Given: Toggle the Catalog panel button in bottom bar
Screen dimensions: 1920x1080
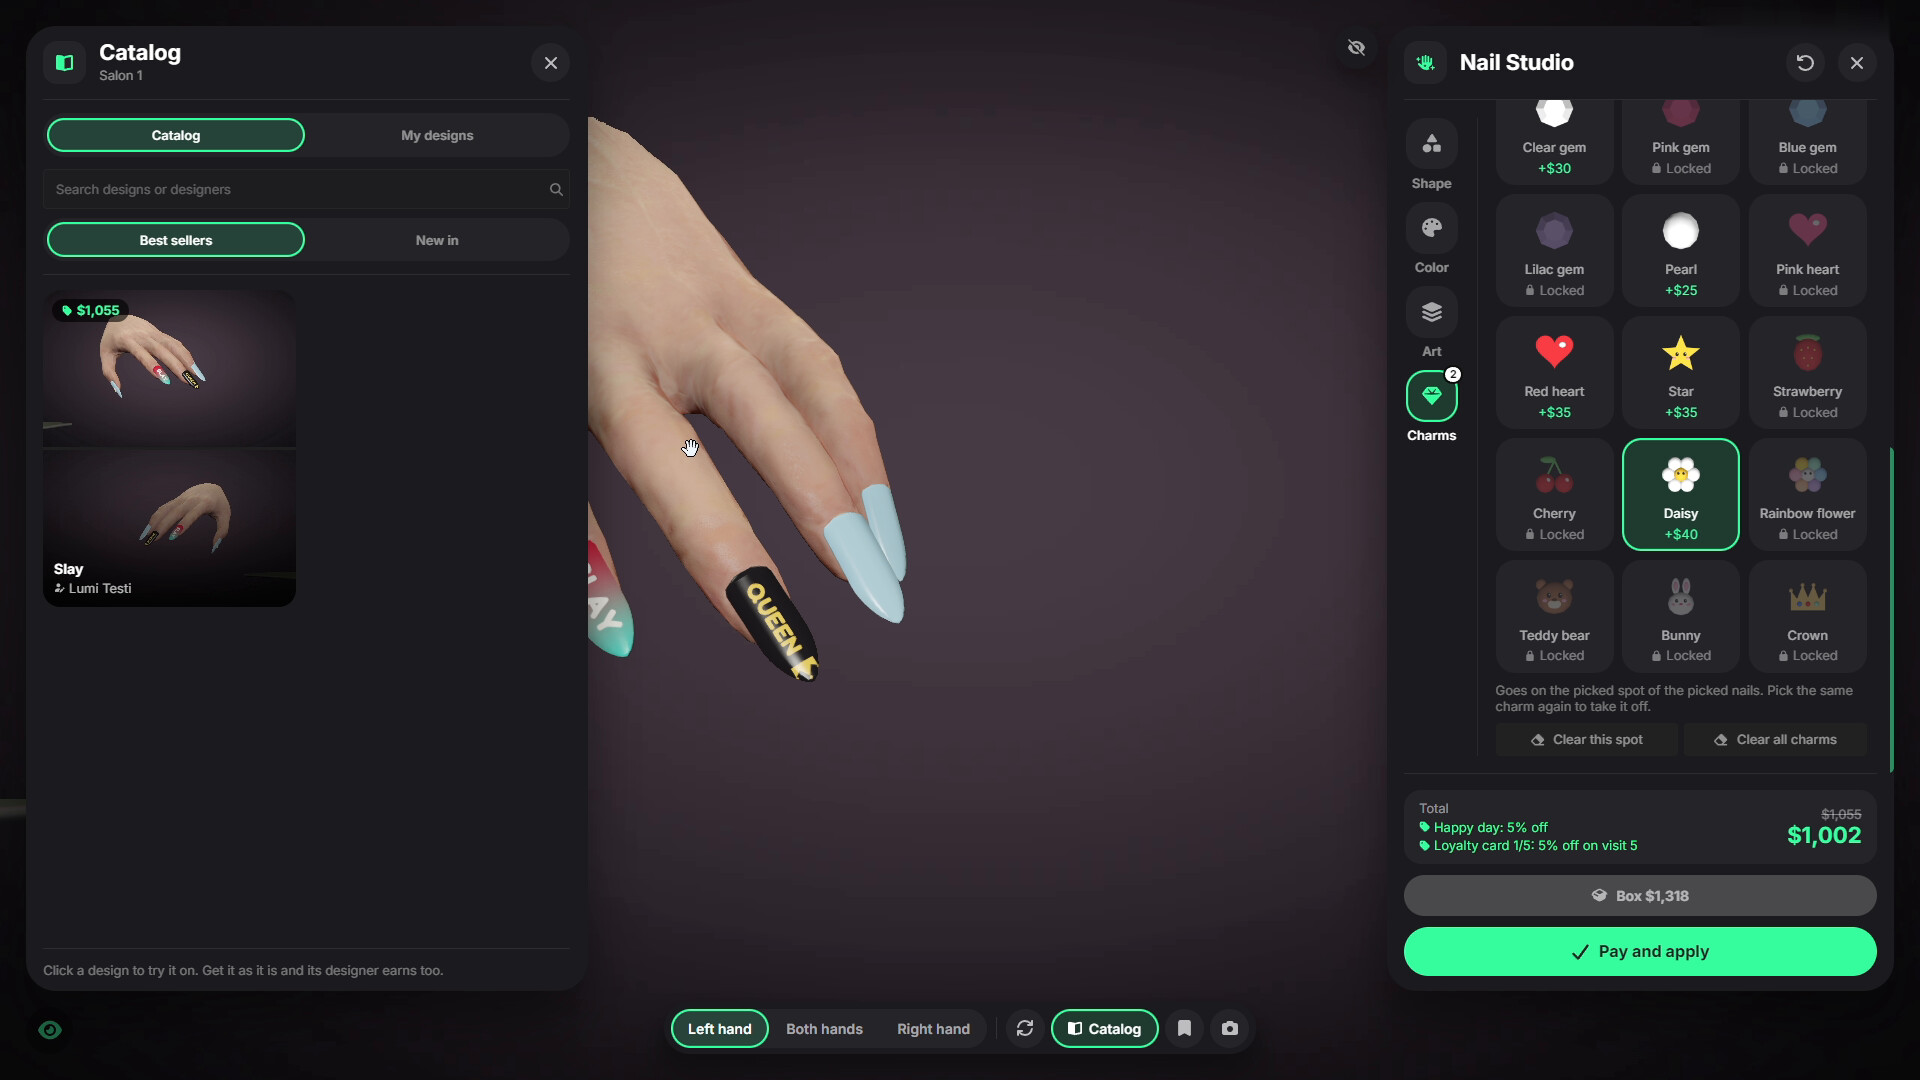Looking at the screenshot, I should [1104, 1028].
